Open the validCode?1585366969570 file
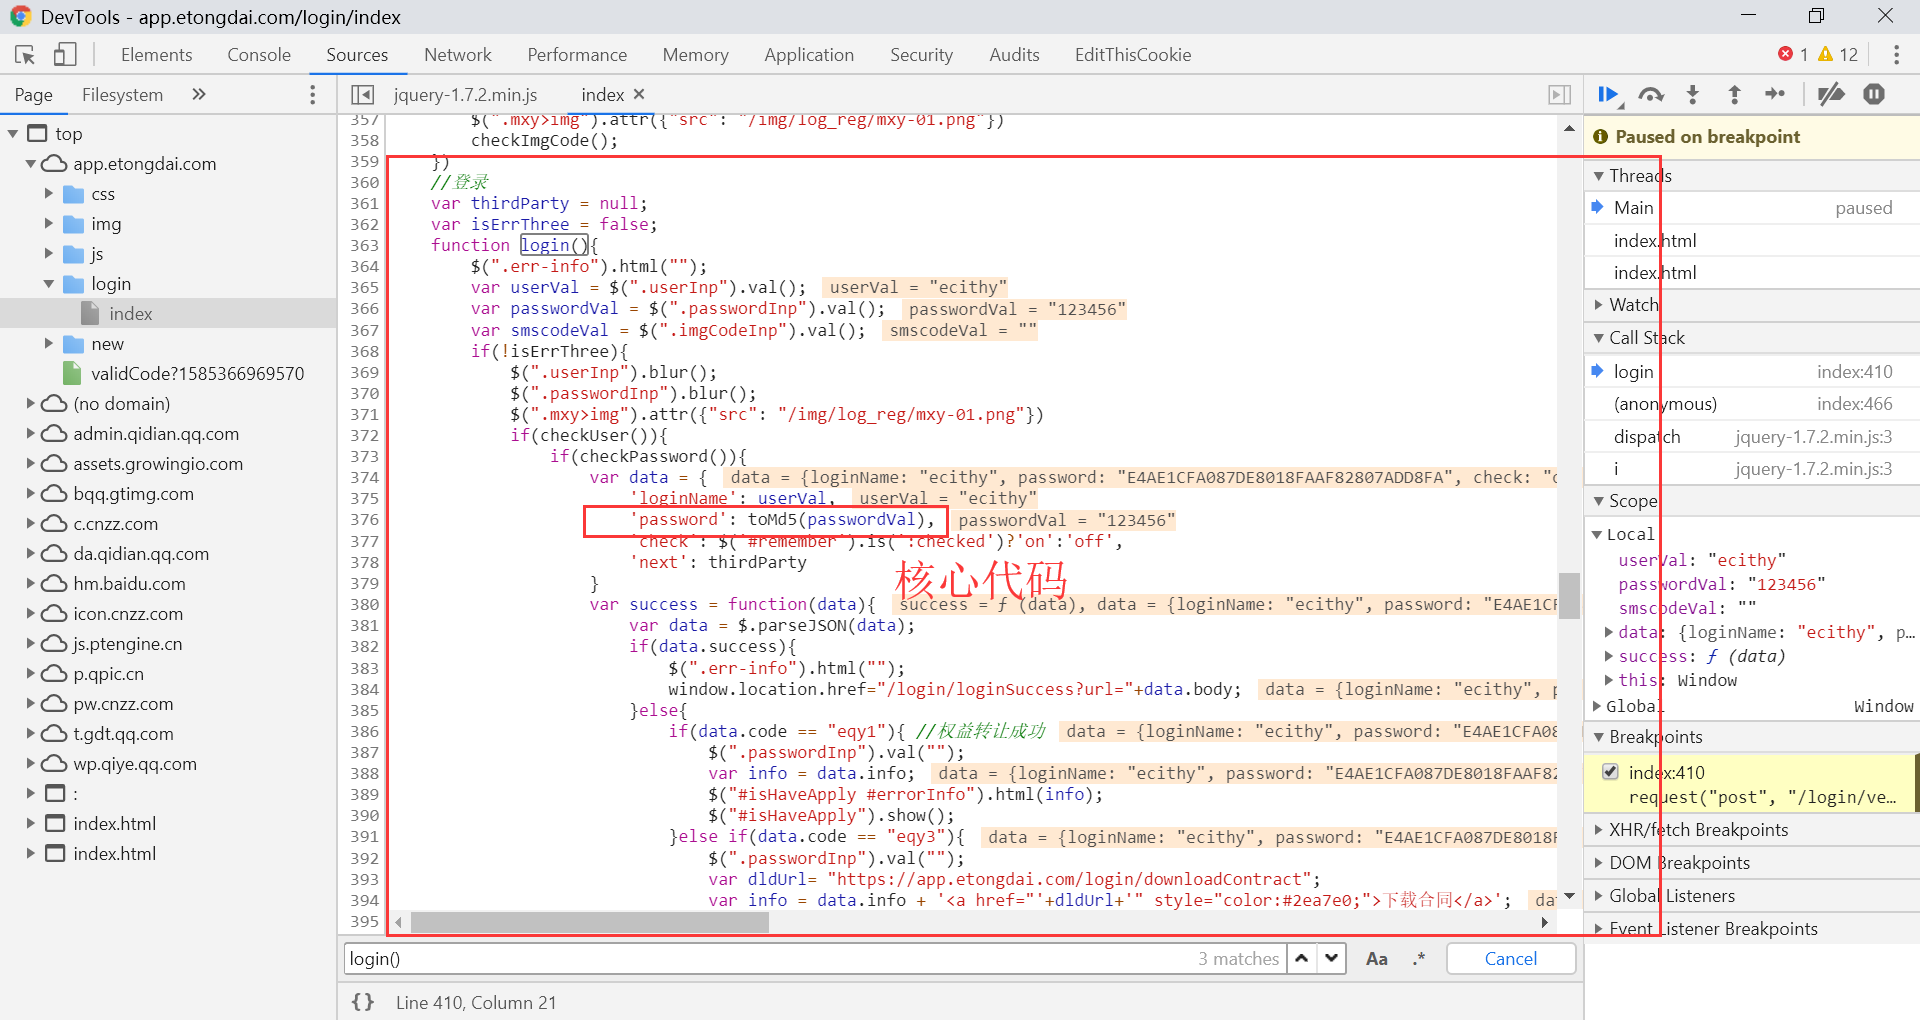The height and width of the screenshot is (1020, 1920). point(197,374)
